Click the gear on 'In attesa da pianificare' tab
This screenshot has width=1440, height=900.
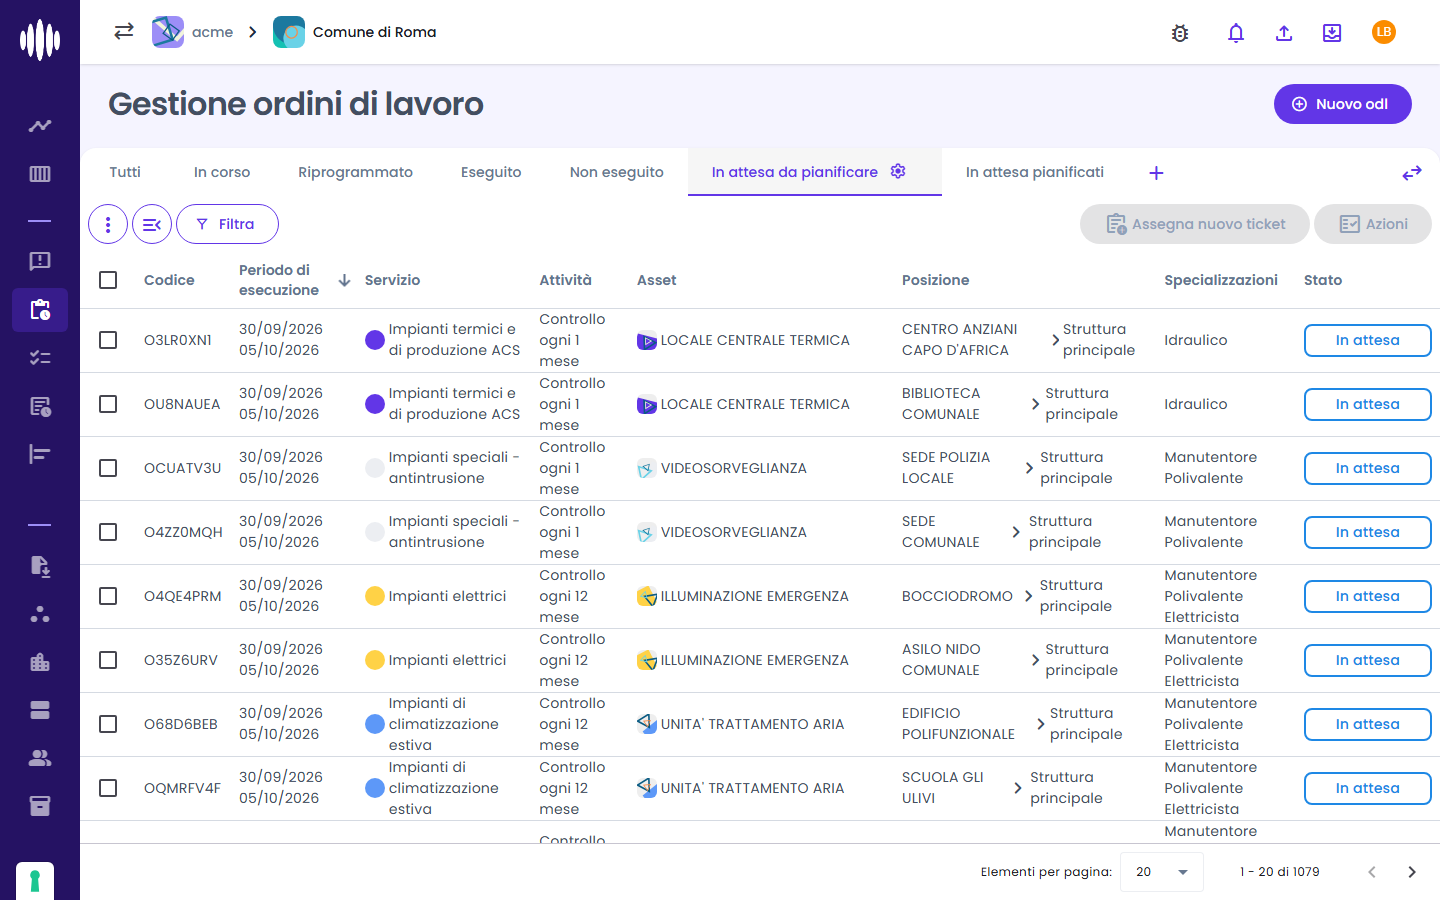(x=898, y=171)
